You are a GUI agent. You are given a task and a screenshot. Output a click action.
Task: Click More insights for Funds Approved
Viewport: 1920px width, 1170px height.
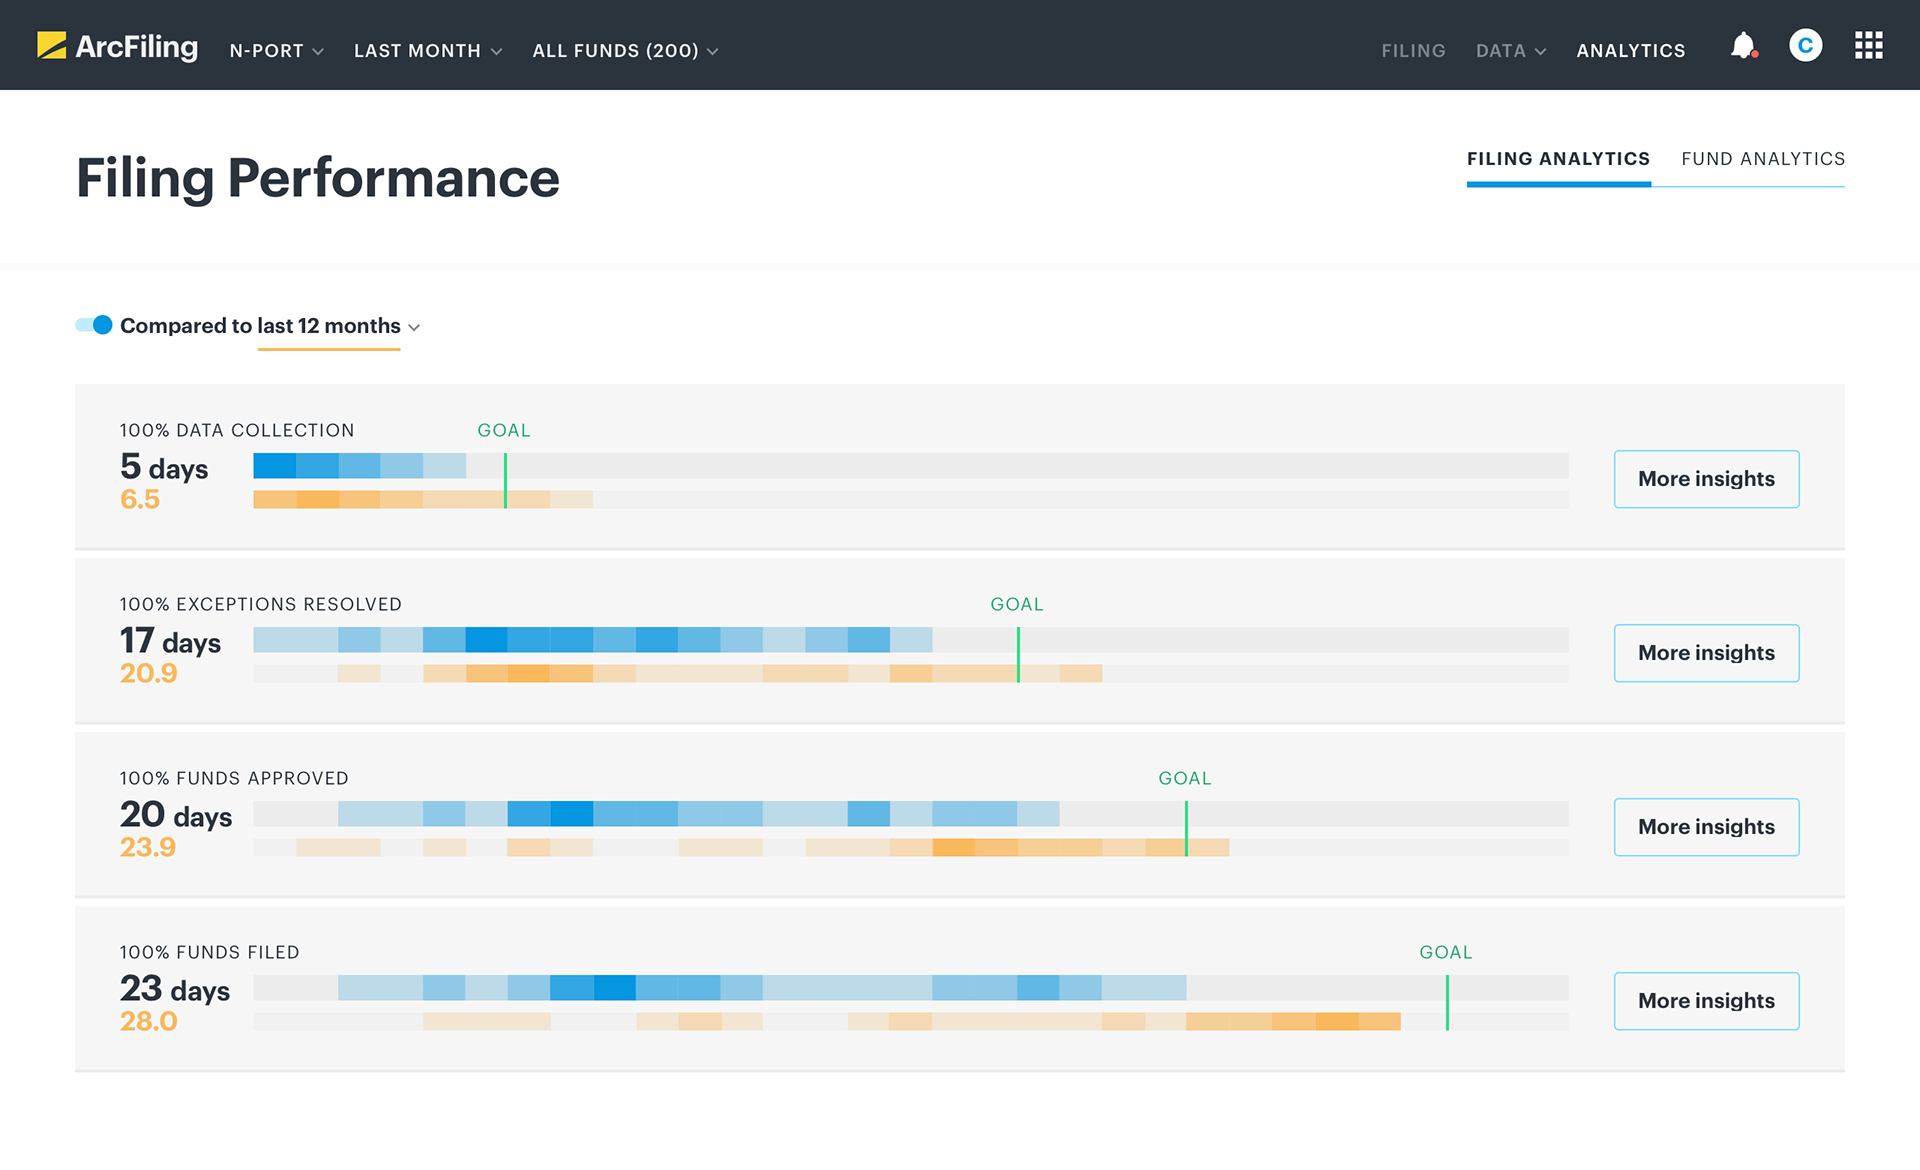pos(1706,827)
